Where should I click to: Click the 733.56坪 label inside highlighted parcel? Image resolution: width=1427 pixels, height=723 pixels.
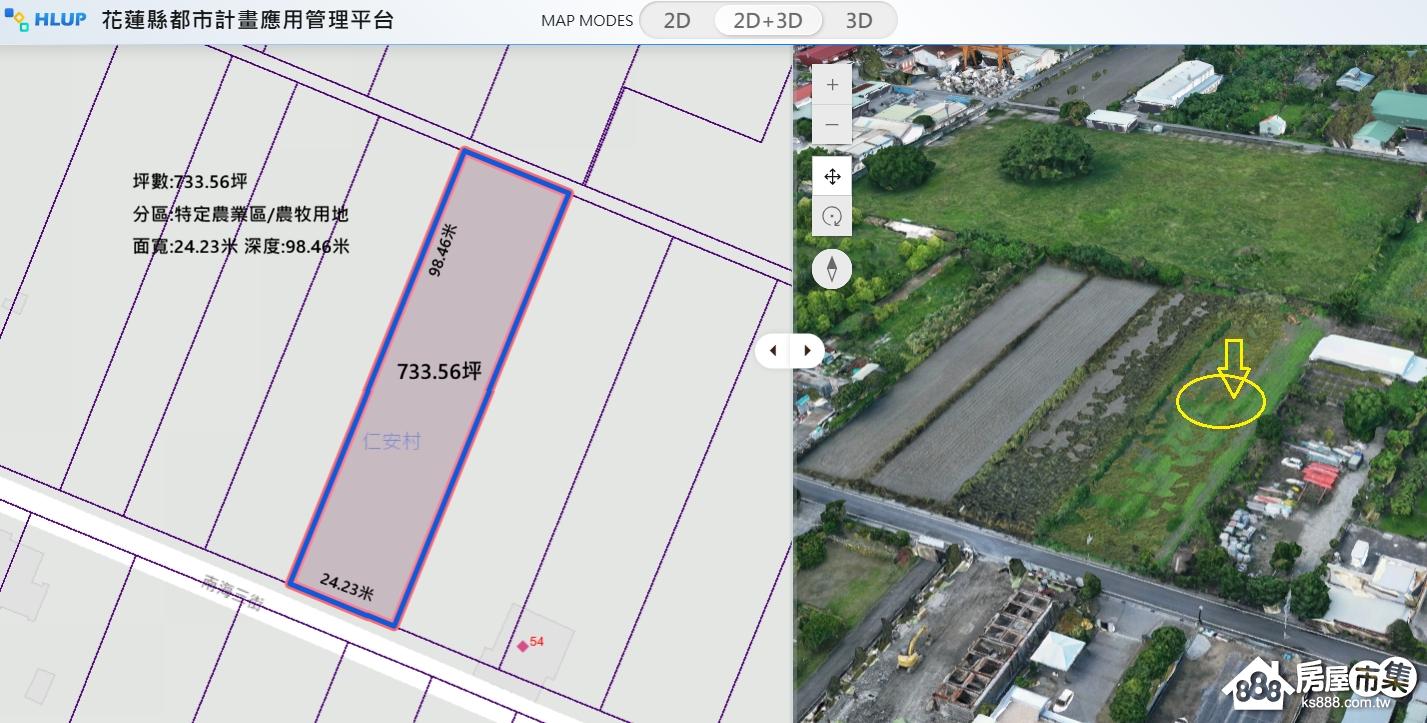(x=439, y=372)
